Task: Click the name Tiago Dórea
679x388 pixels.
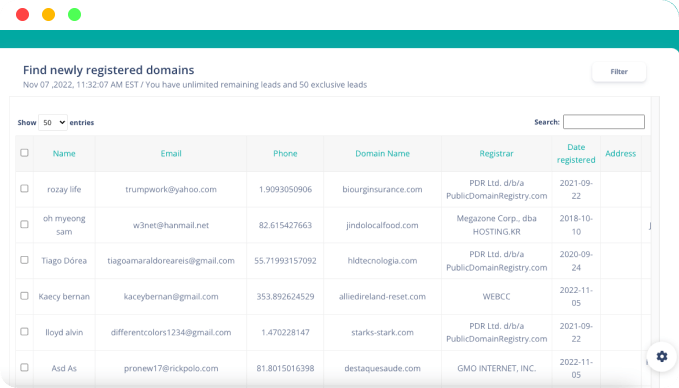Action: click(x=64, y=261)
